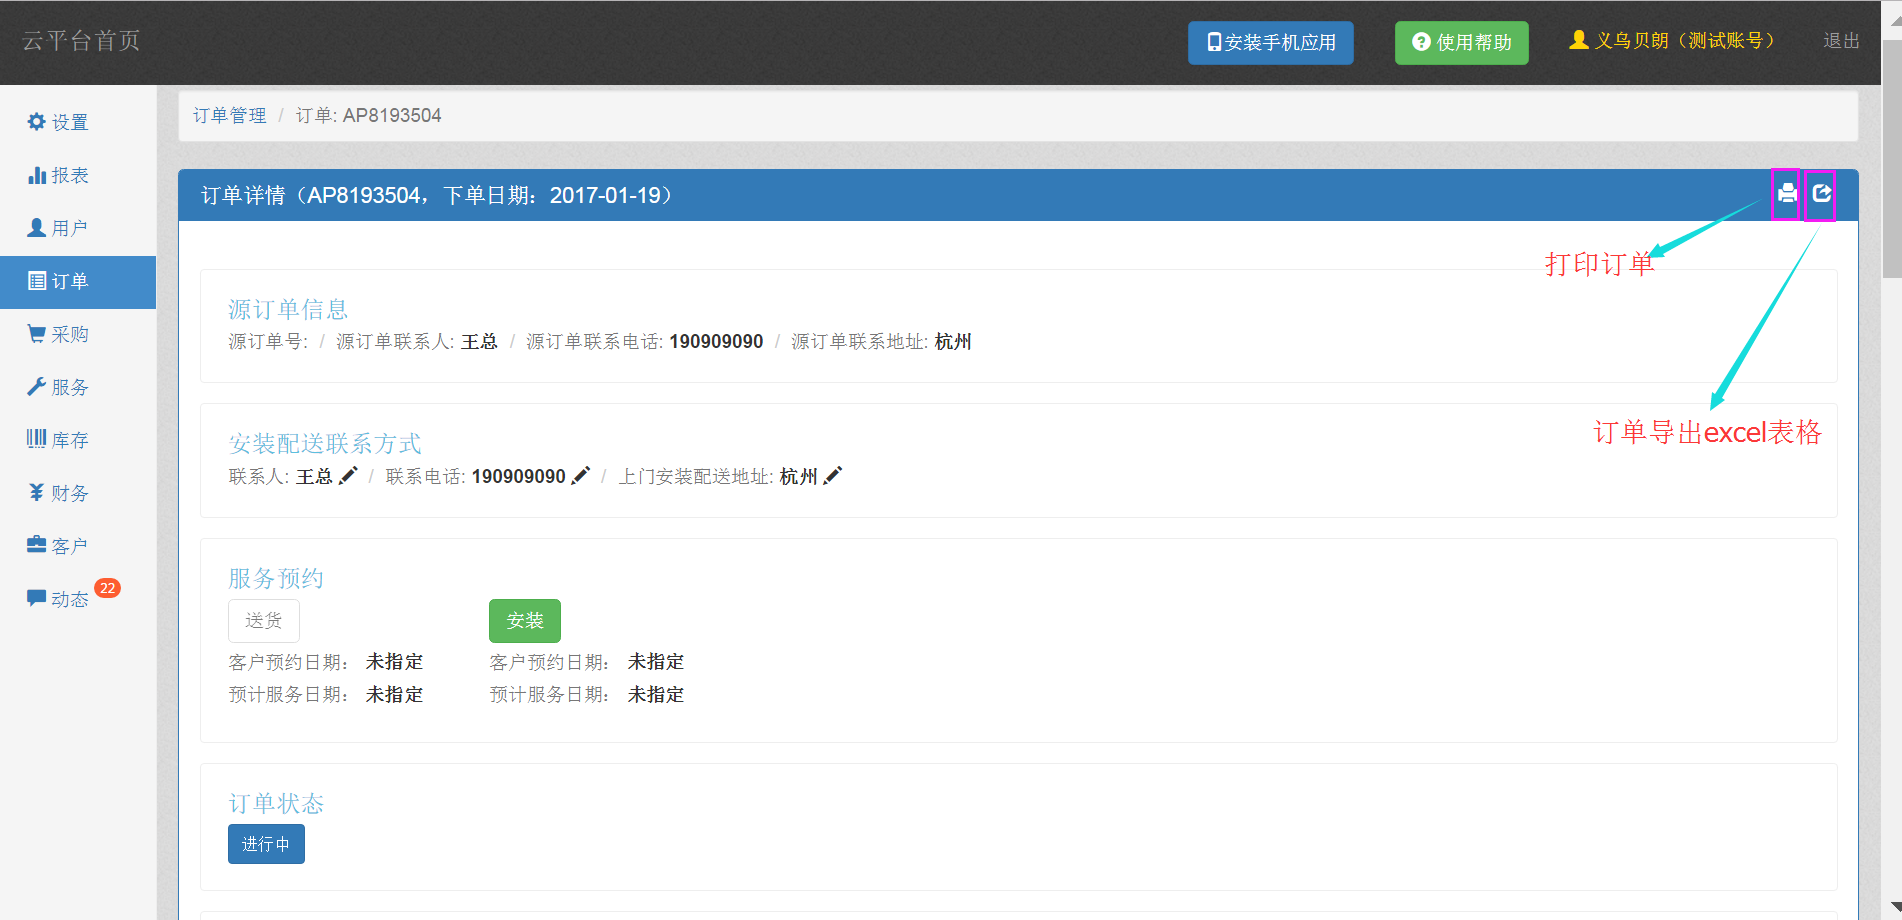Click the green 安装 button

[525, 621]
